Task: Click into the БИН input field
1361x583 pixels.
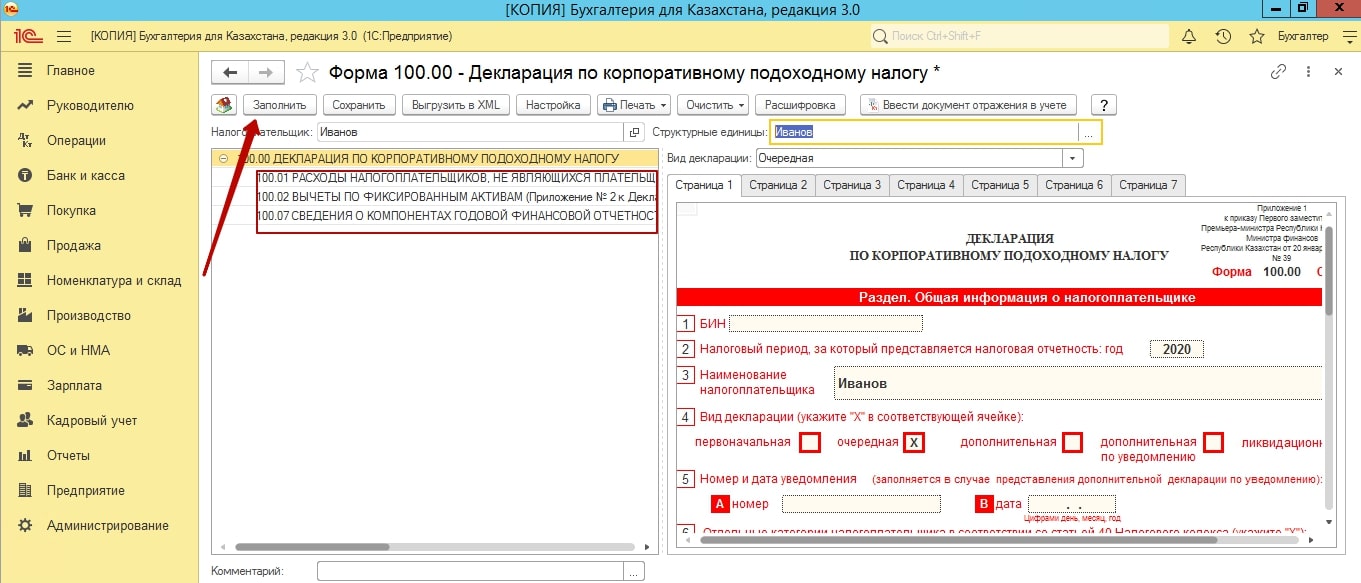Action: (x=825, y=323)
